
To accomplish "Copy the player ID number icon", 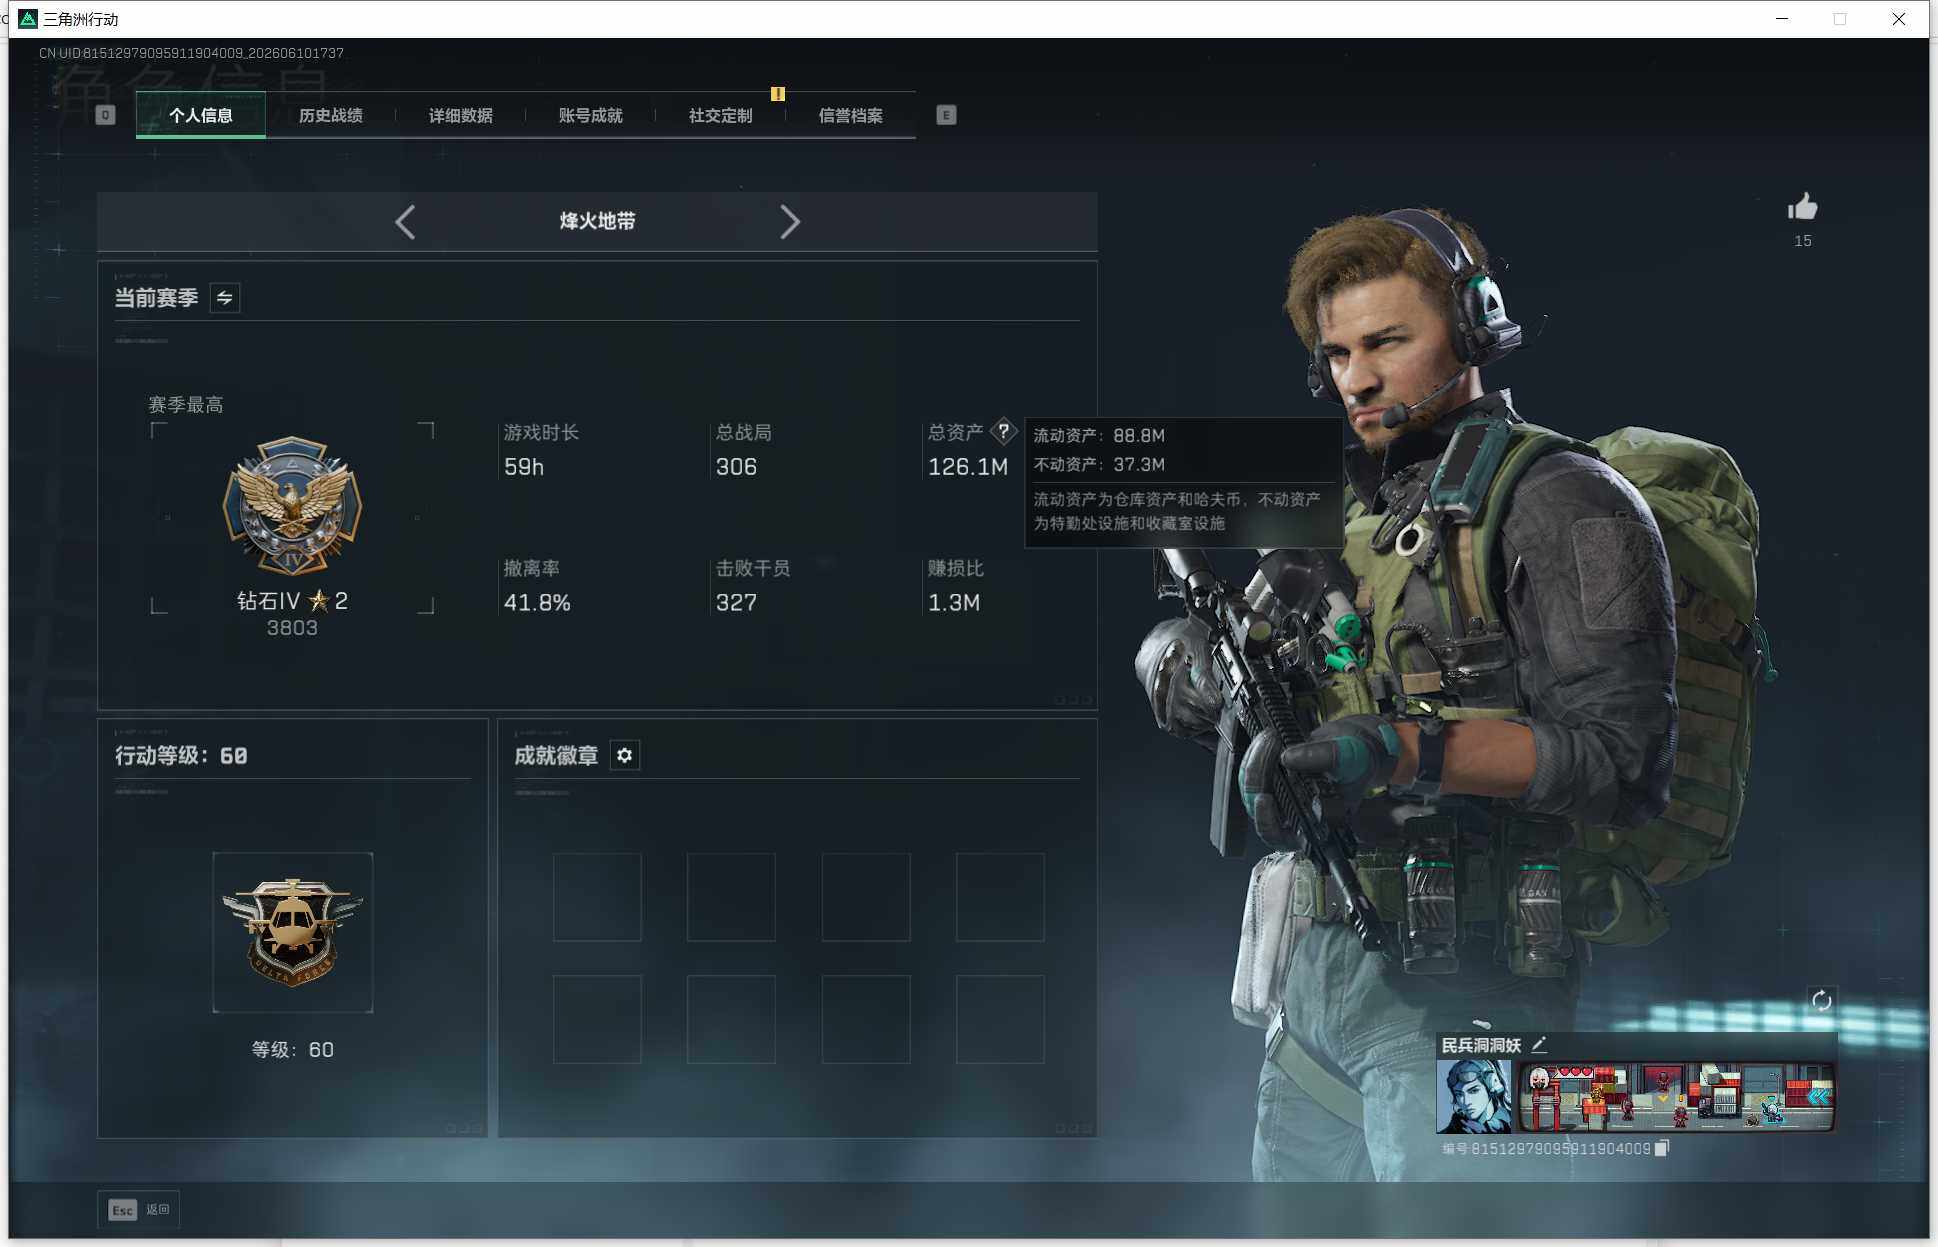I will (x=1662, y=1148).
